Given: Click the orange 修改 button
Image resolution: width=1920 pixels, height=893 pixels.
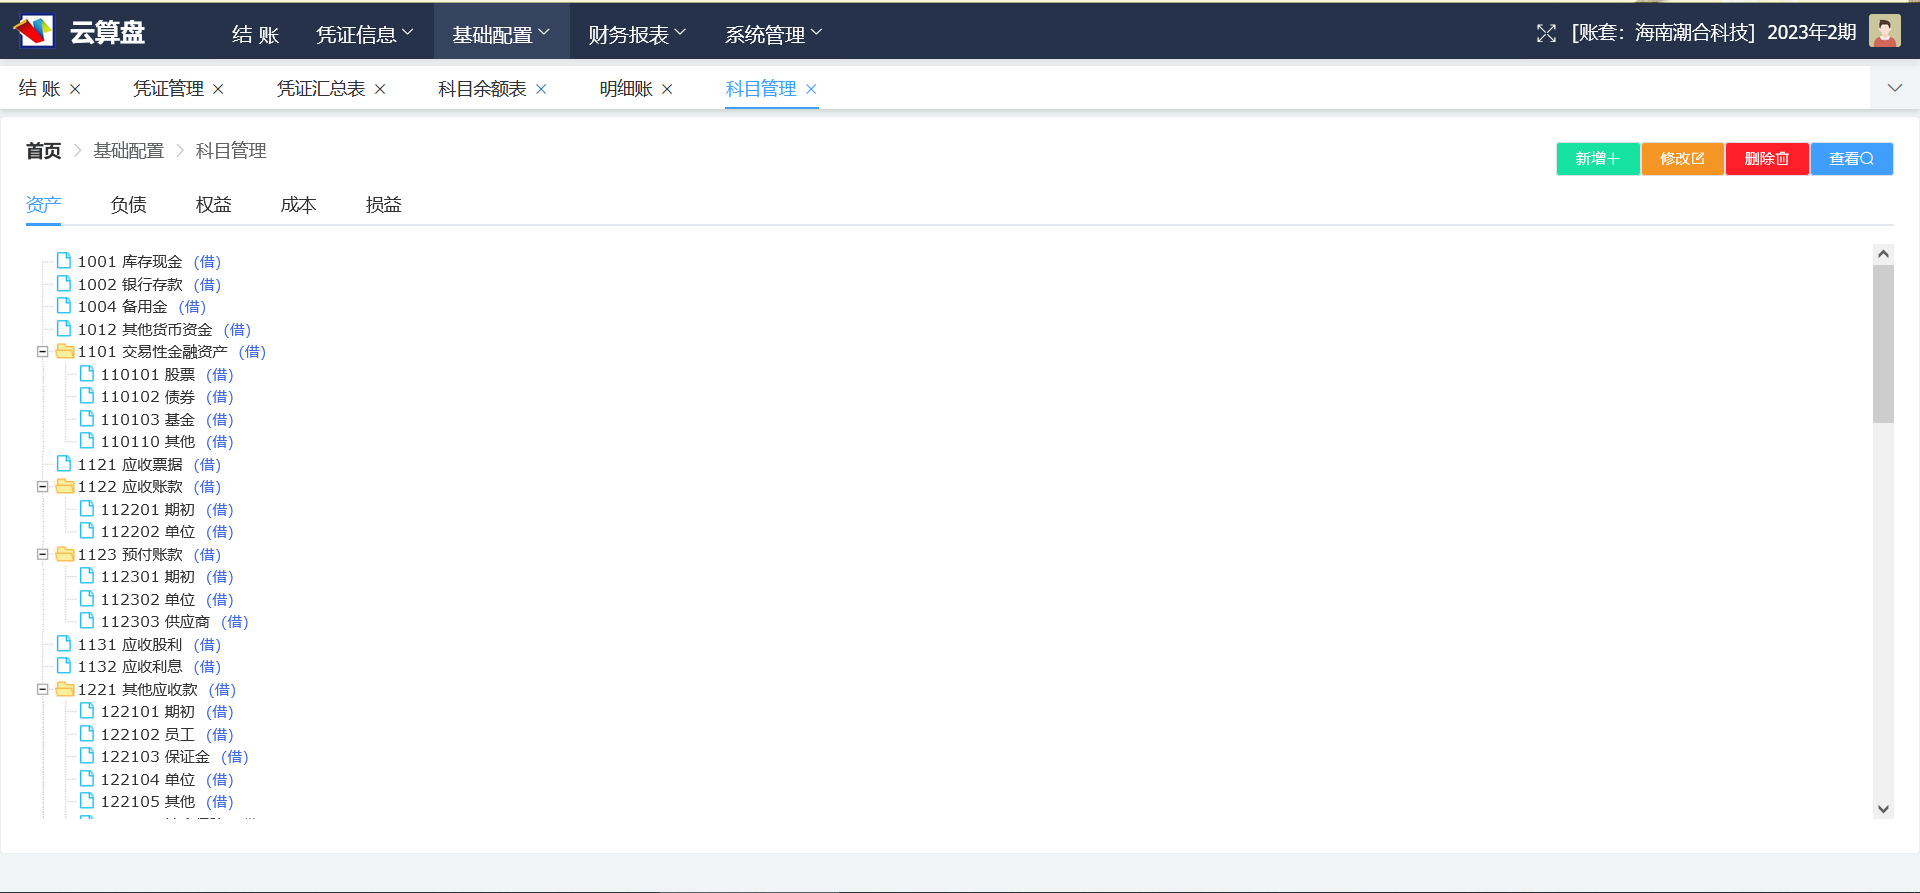Looking at the screenshot, I should [1682, 159].
